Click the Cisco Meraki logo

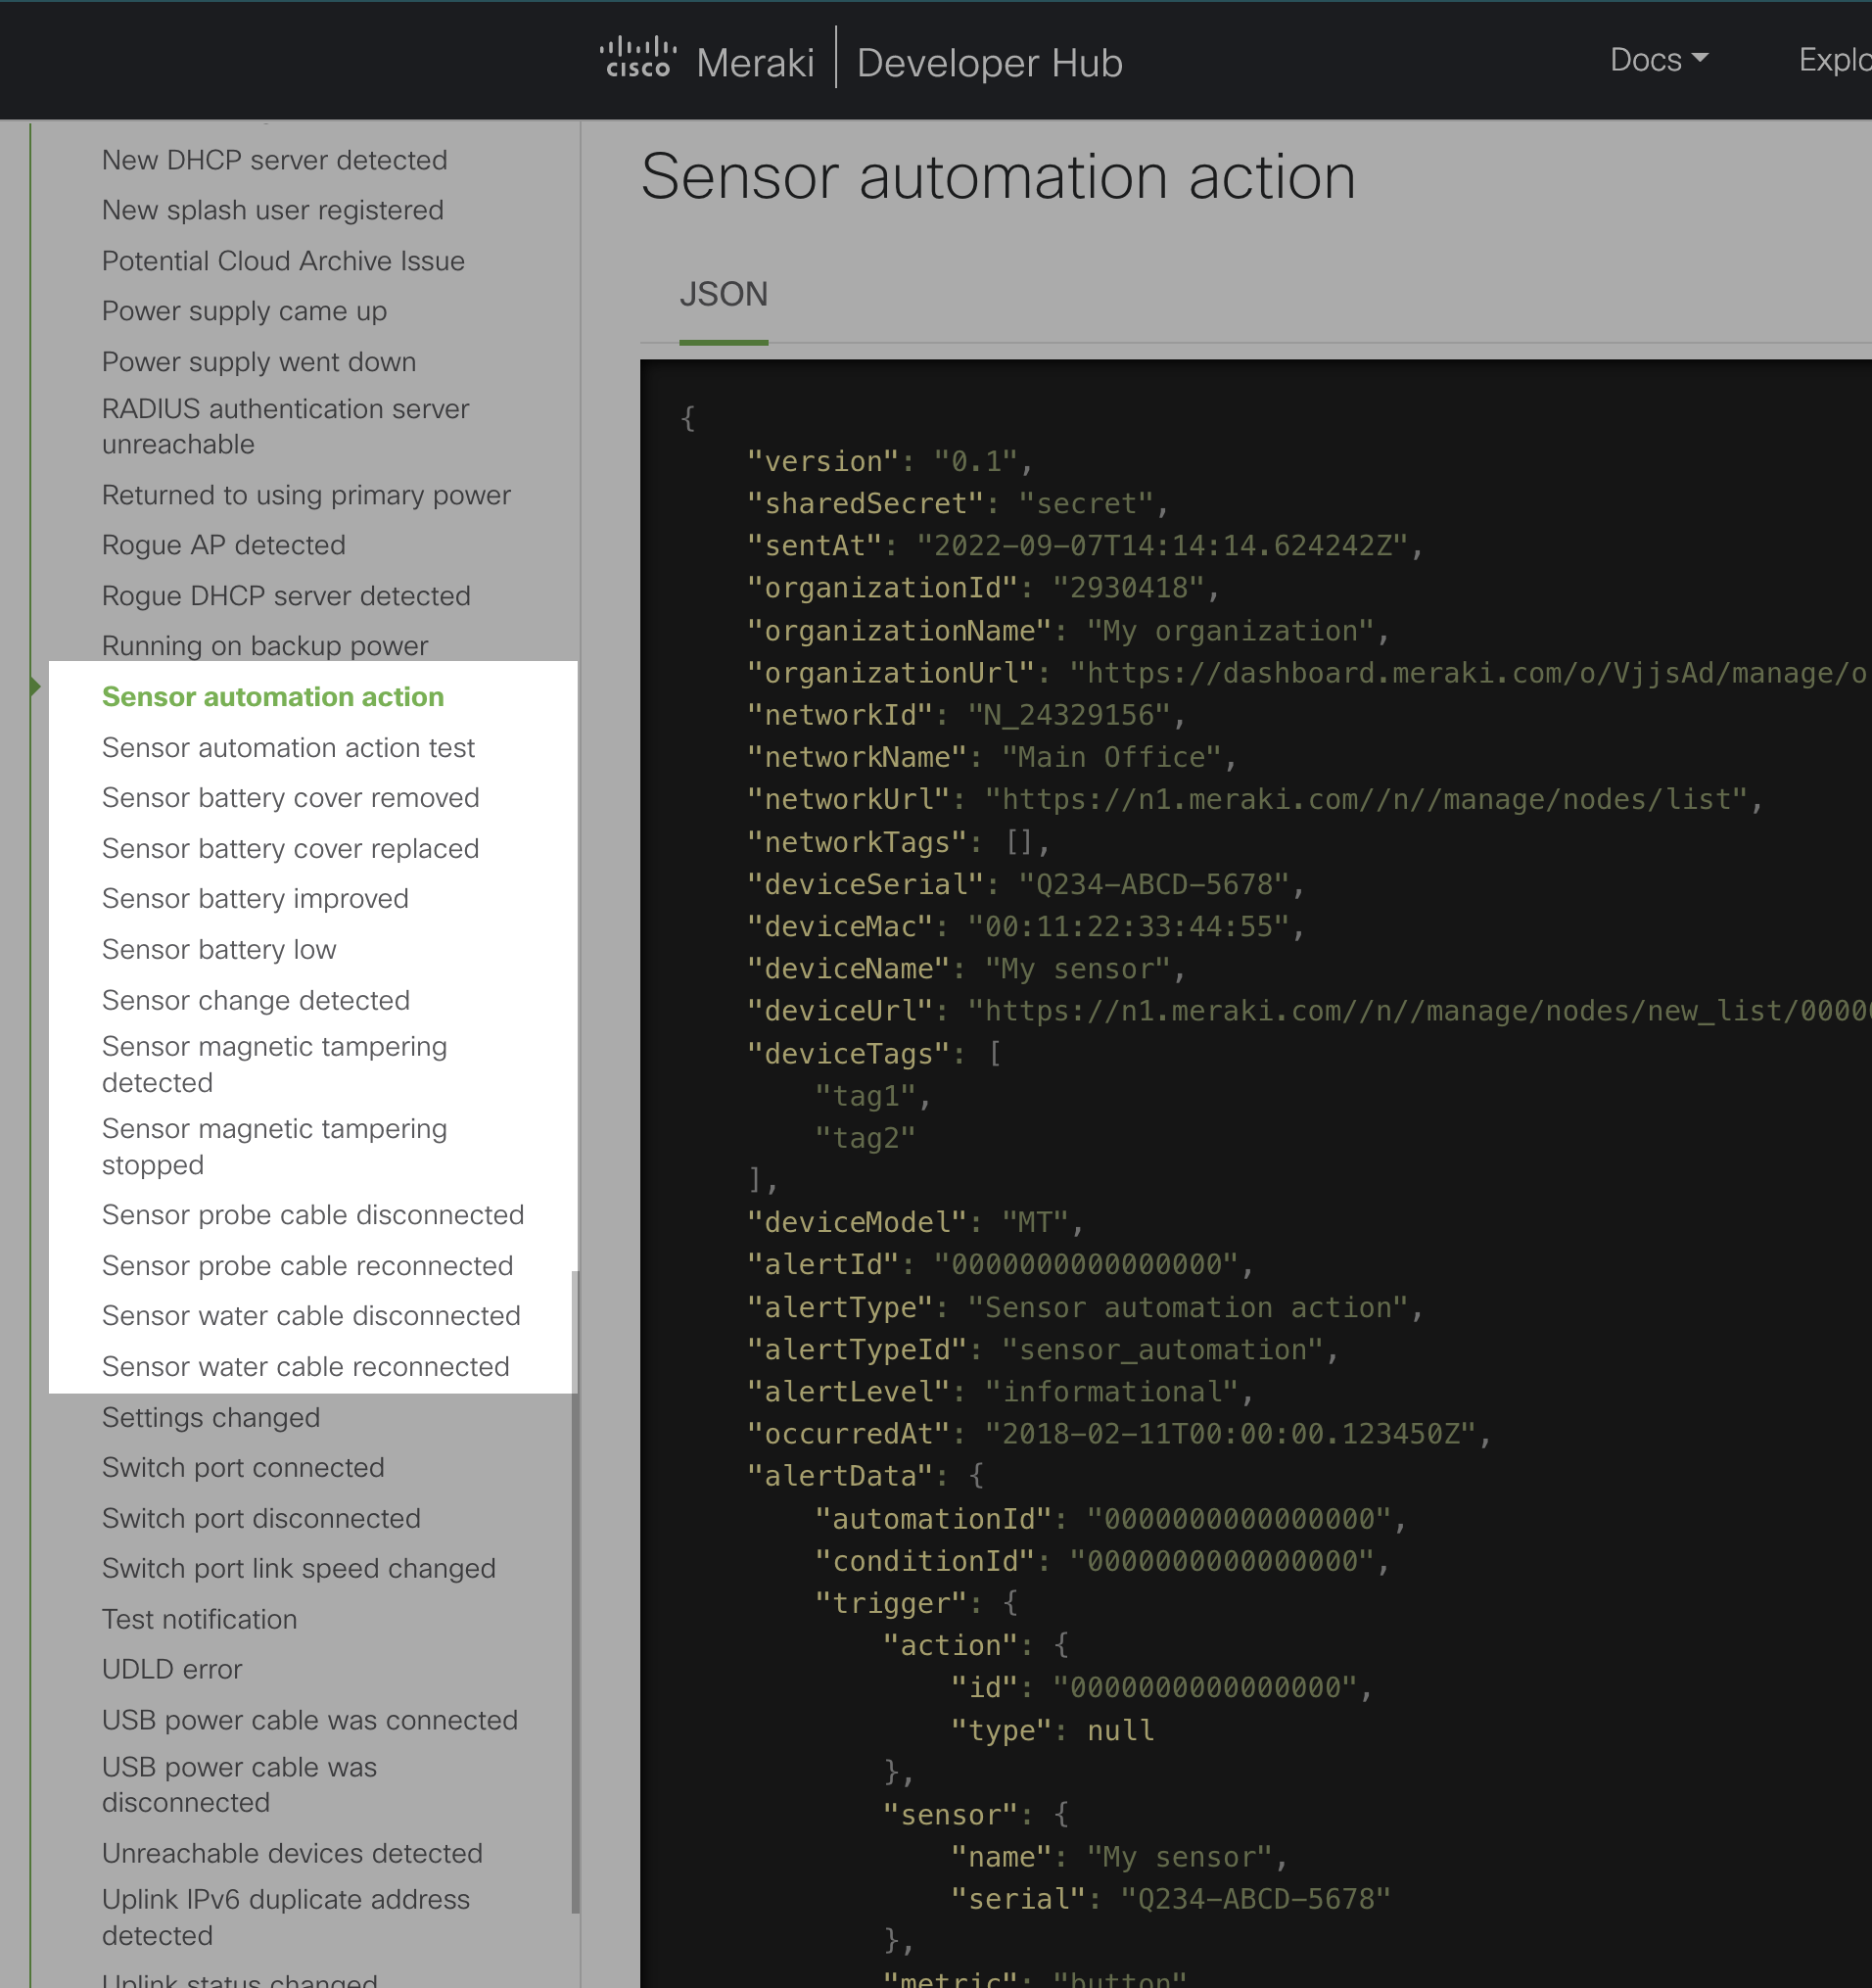click(706, 61)
